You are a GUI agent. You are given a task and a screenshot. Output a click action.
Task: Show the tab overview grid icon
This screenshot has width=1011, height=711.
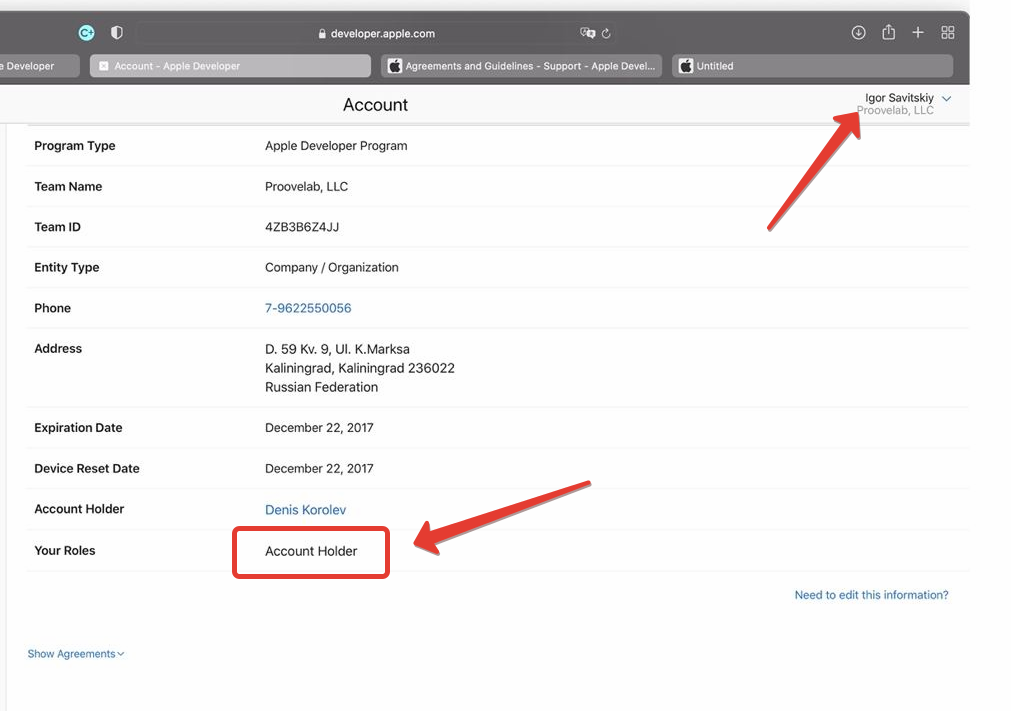948,33
